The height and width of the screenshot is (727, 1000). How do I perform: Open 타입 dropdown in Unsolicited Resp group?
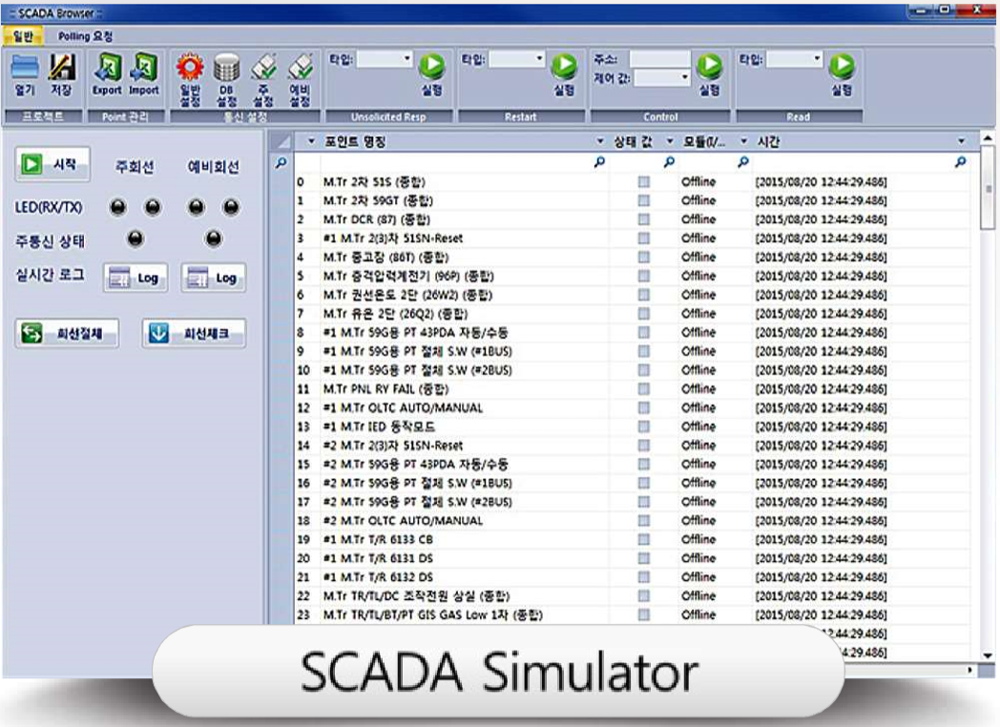coord(407,59)
